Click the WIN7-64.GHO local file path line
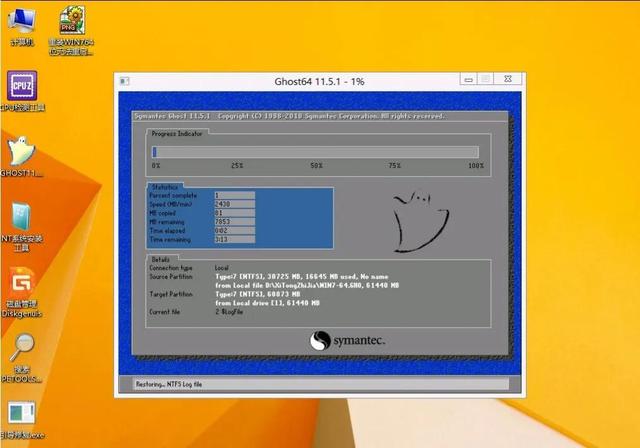Screen dimensions: 640x448 307,286
